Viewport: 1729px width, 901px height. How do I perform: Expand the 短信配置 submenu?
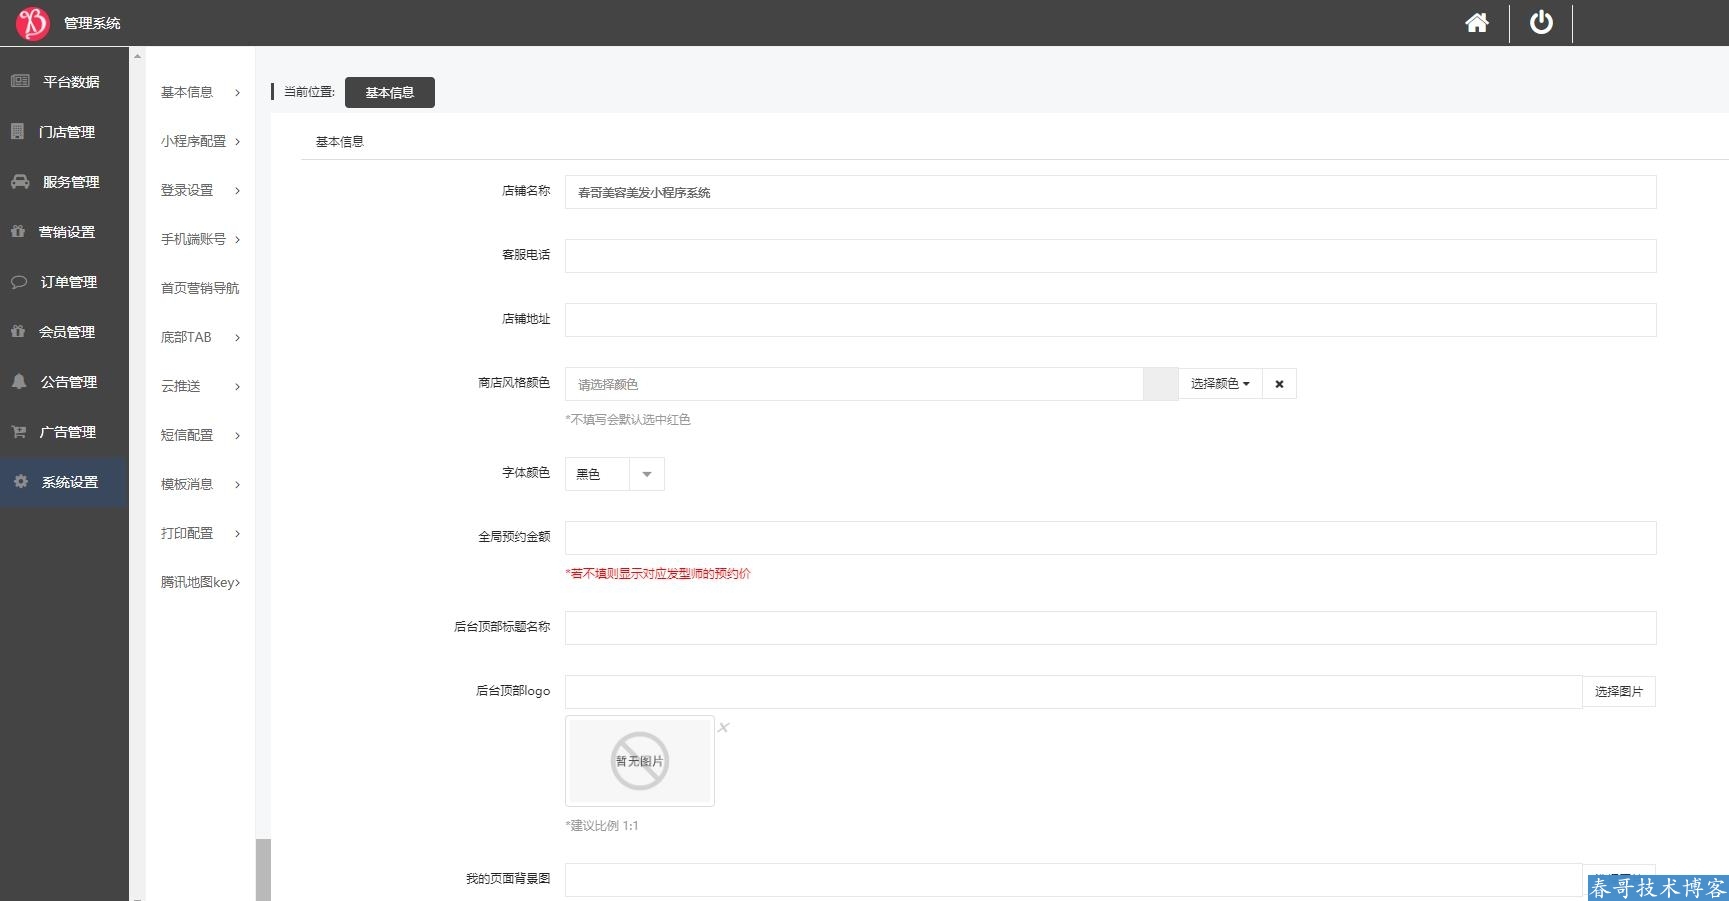pos(200,435)
